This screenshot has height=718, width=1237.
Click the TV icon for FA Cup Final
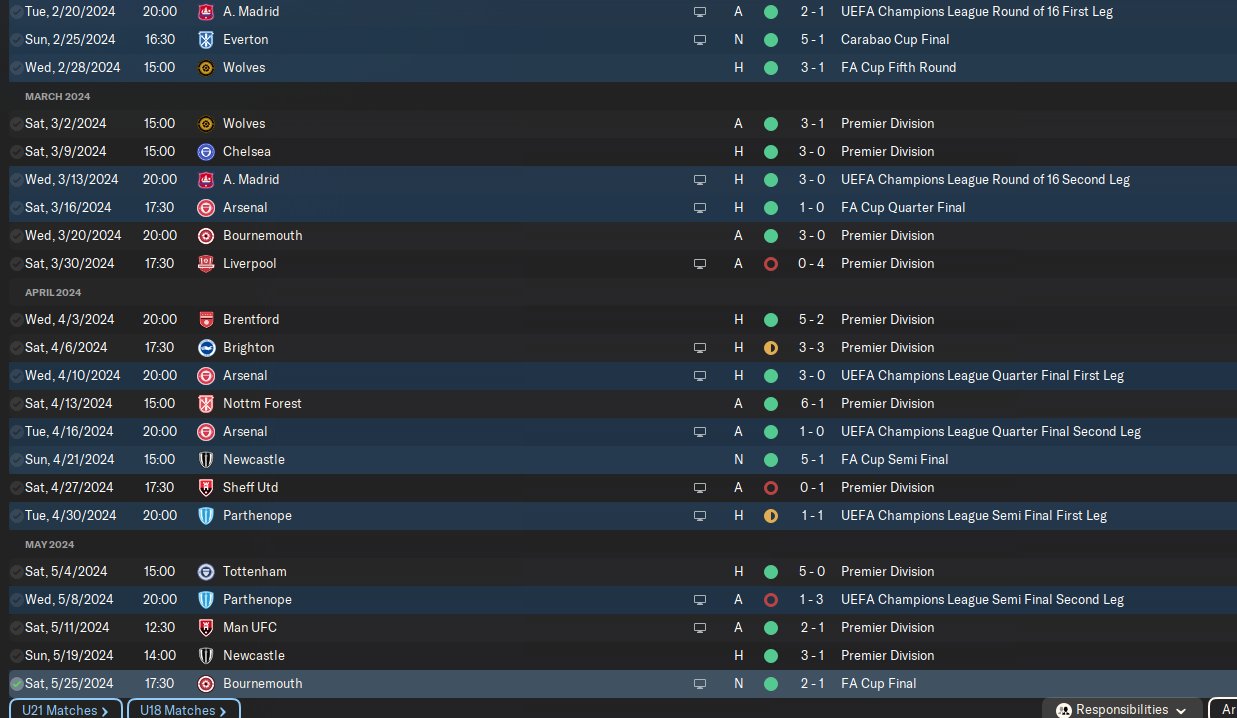point(700,684)
